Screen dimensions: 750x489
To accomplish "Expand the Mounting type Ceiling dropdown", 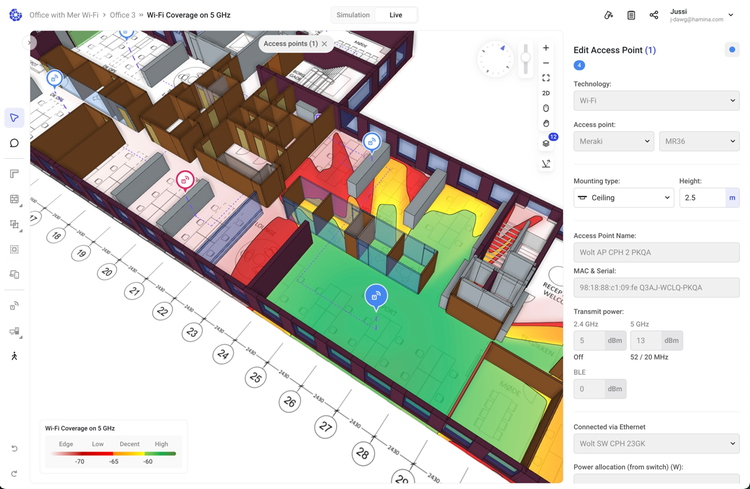I will point(623,198).
